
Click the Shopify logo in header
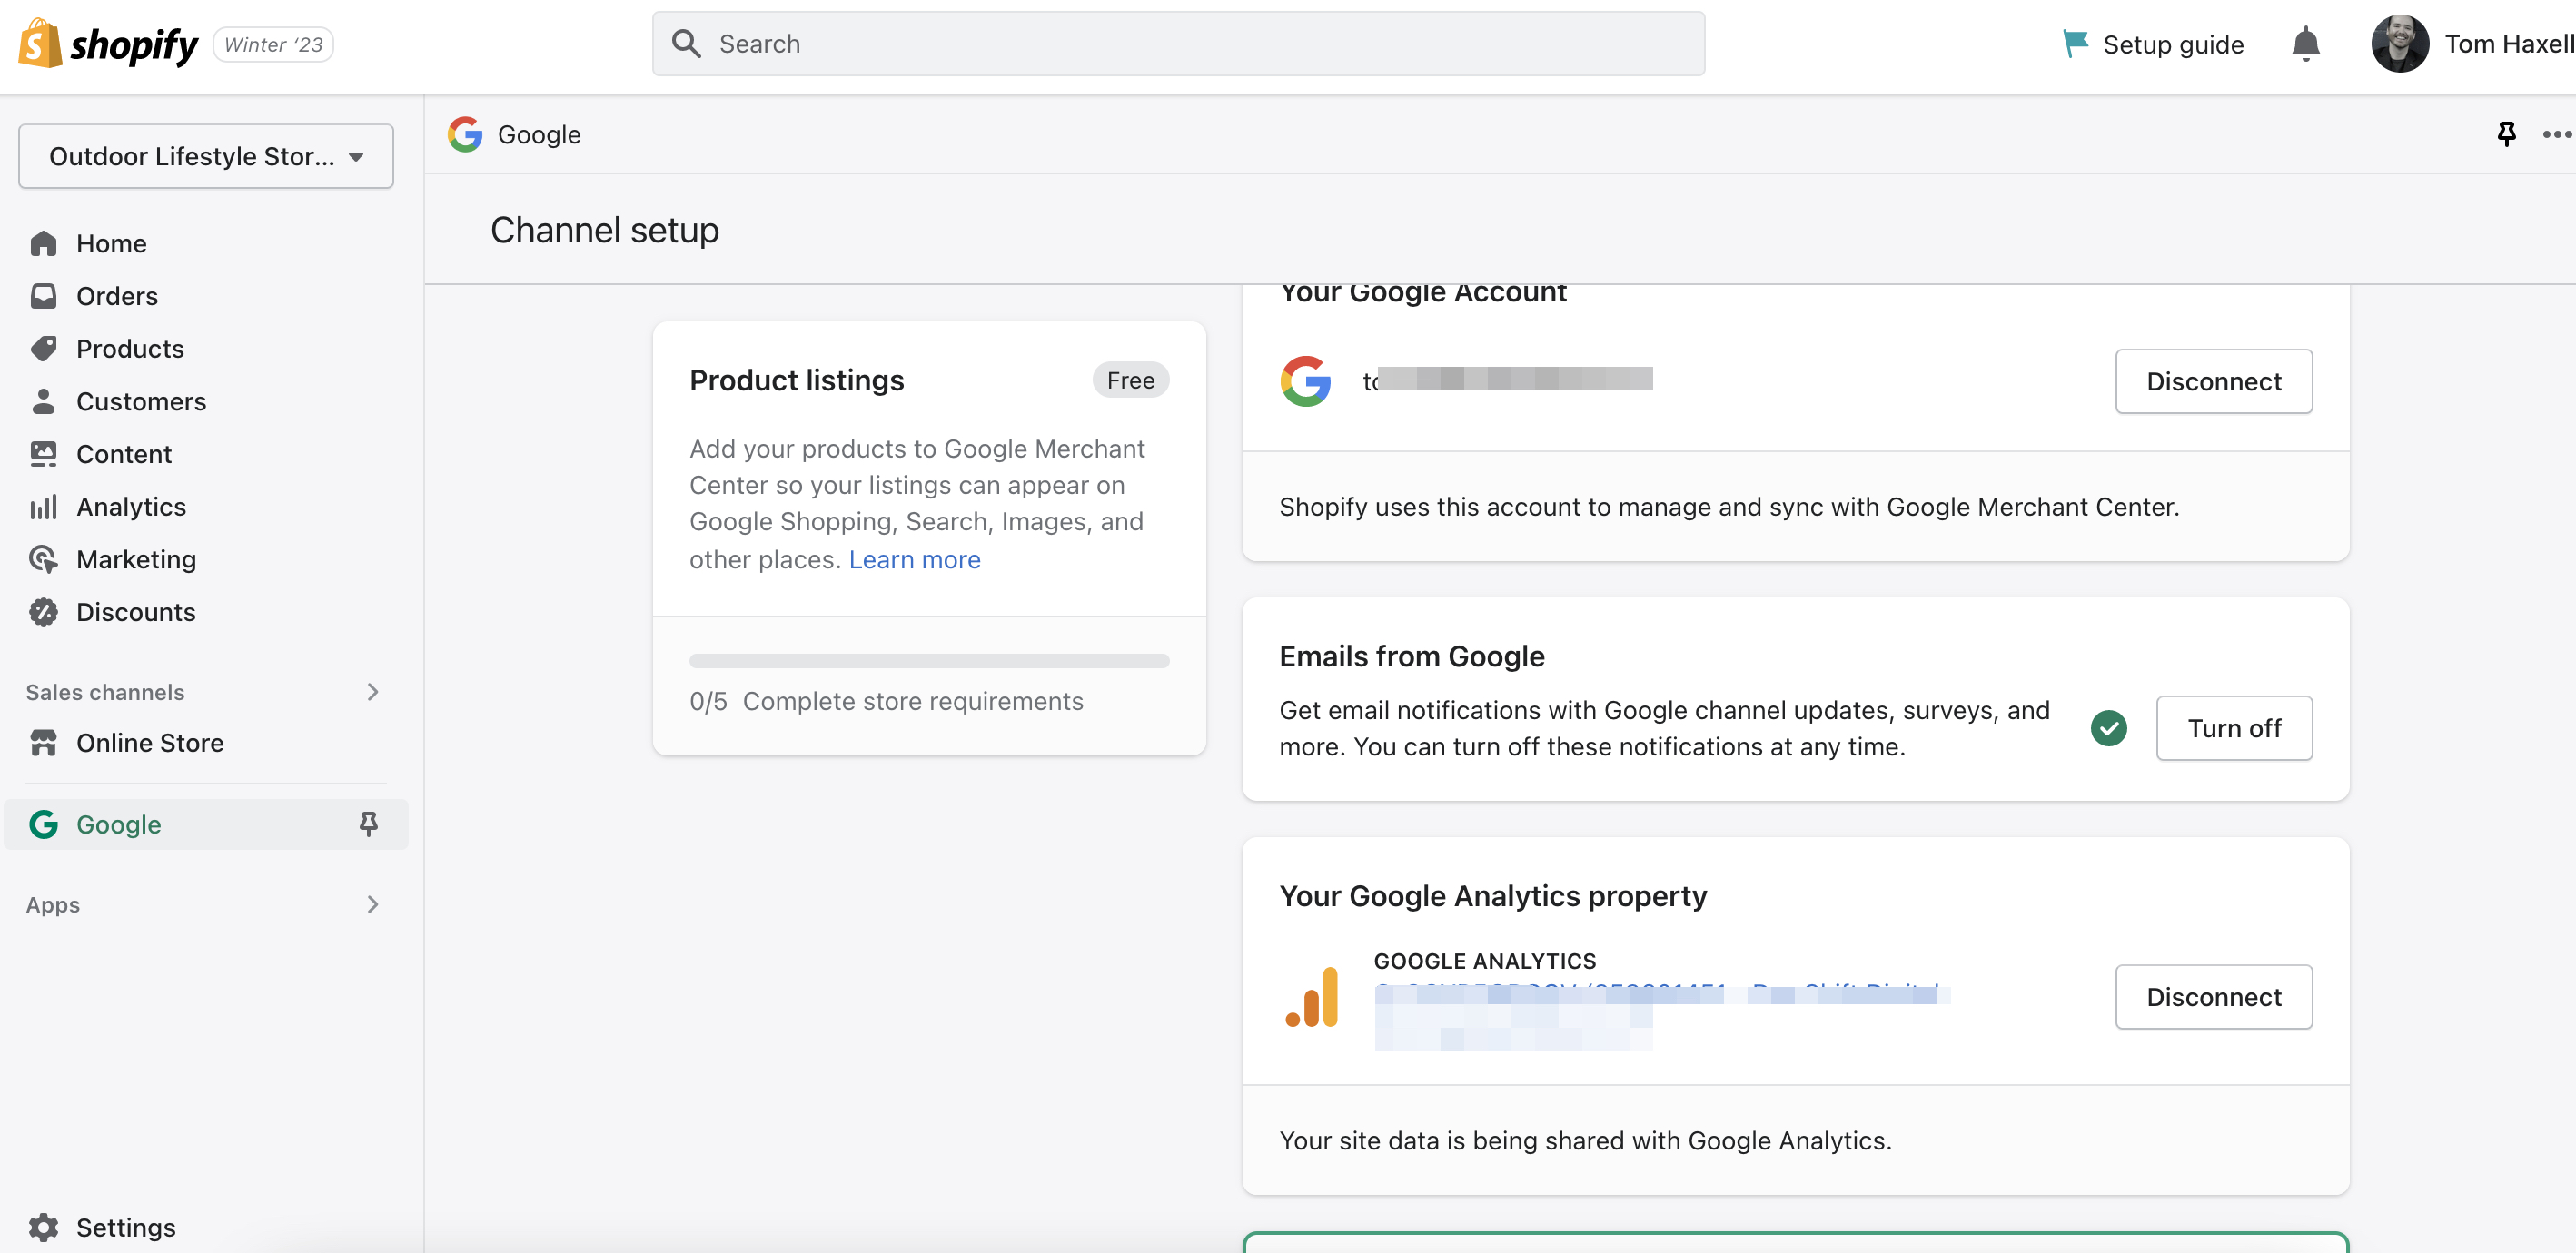point(109,44)
